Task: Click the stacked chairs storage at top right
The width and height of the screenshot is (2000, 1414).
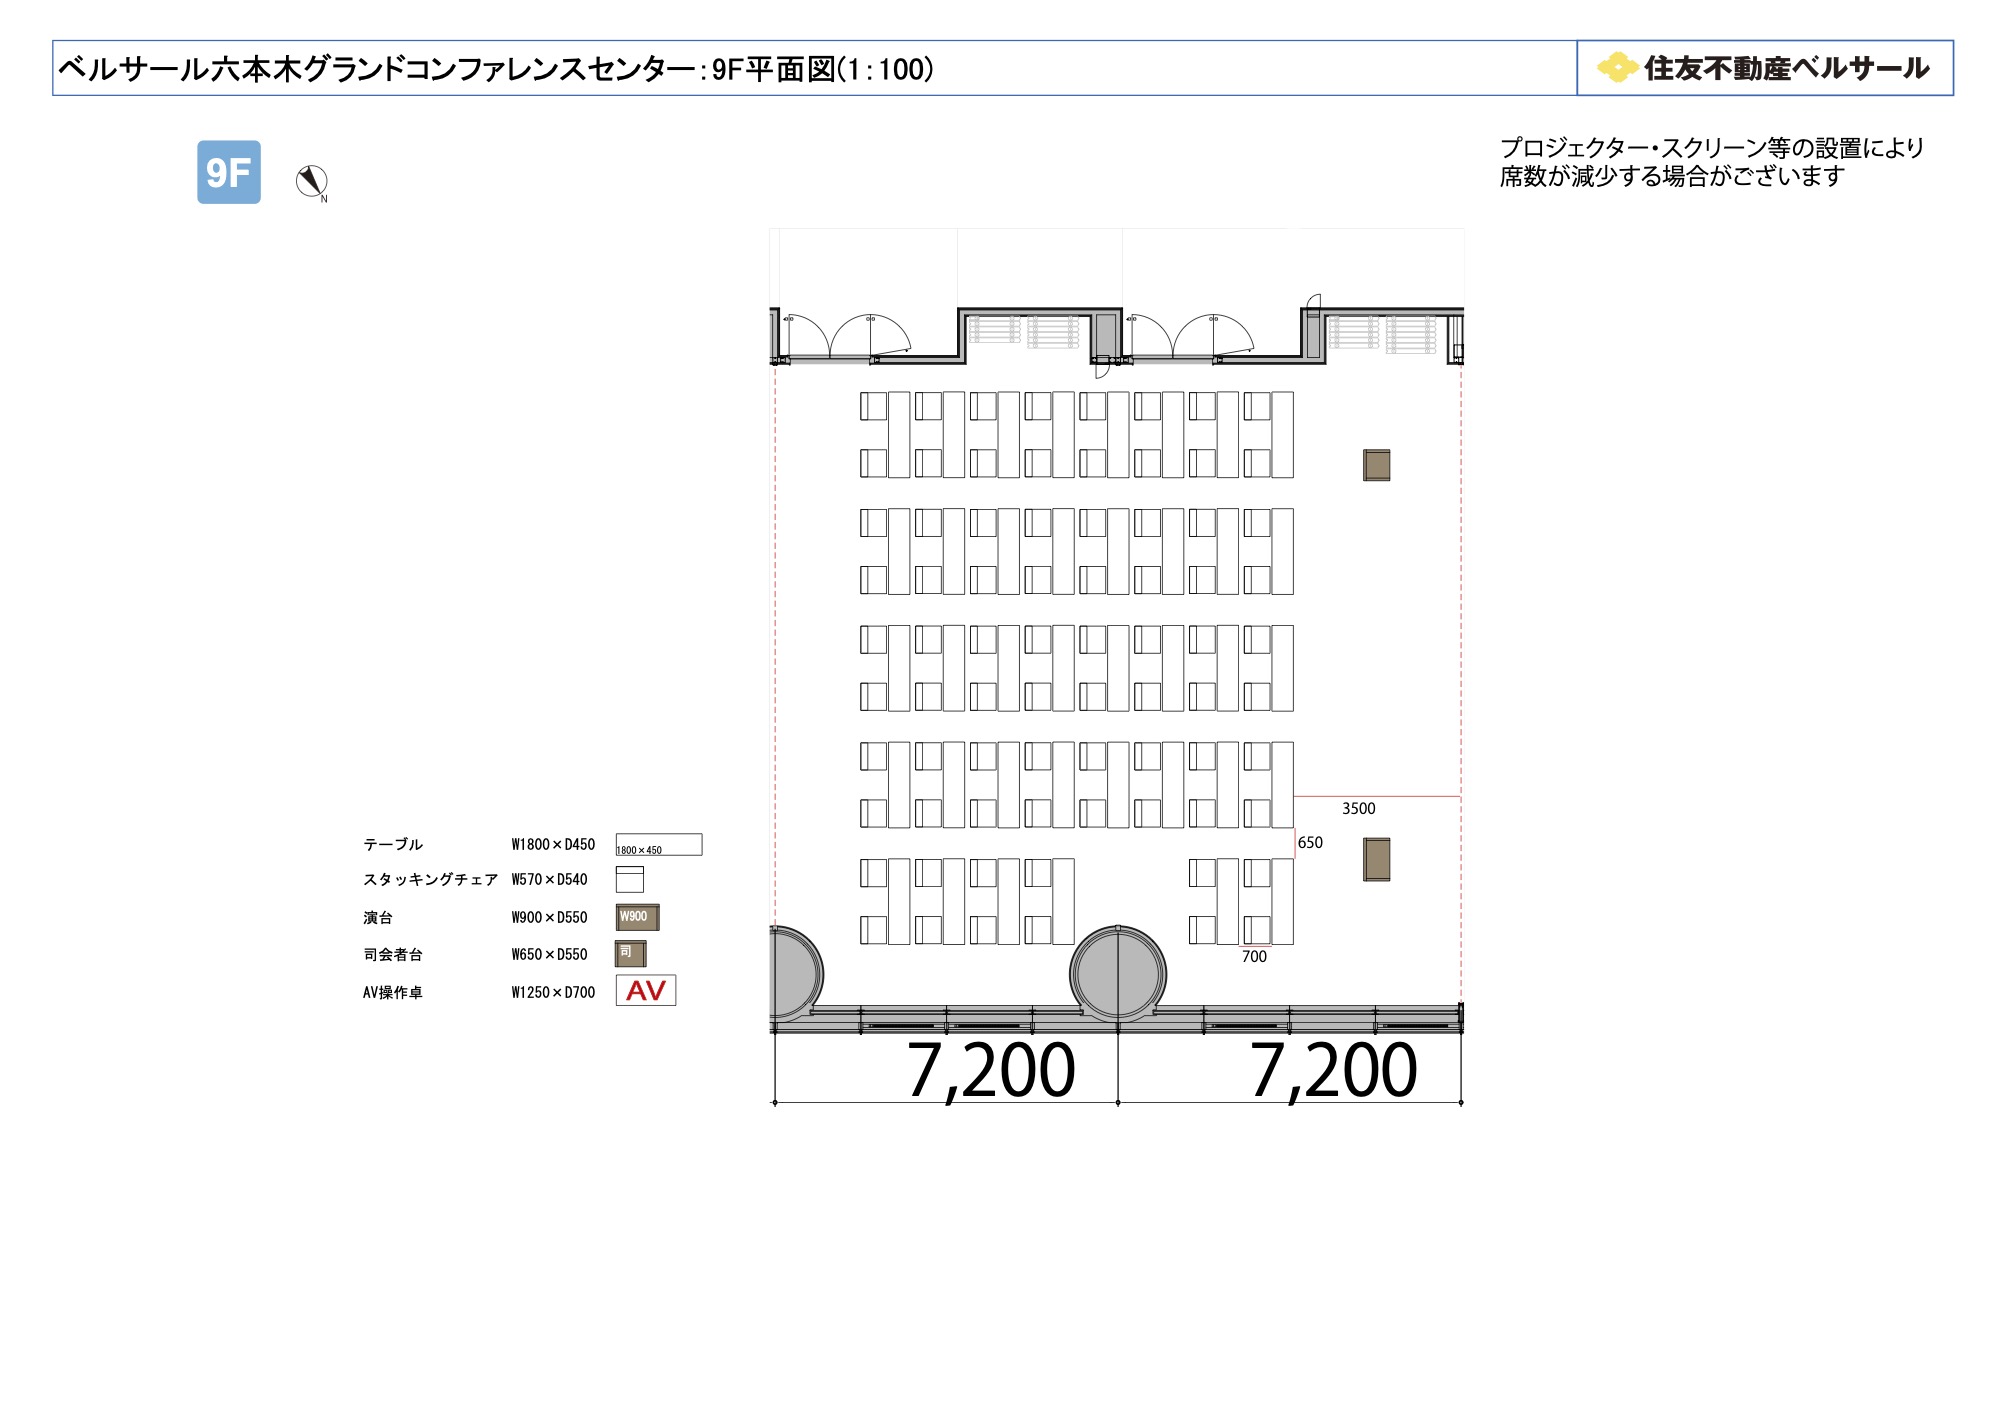Action: [x=1383, y=333]
